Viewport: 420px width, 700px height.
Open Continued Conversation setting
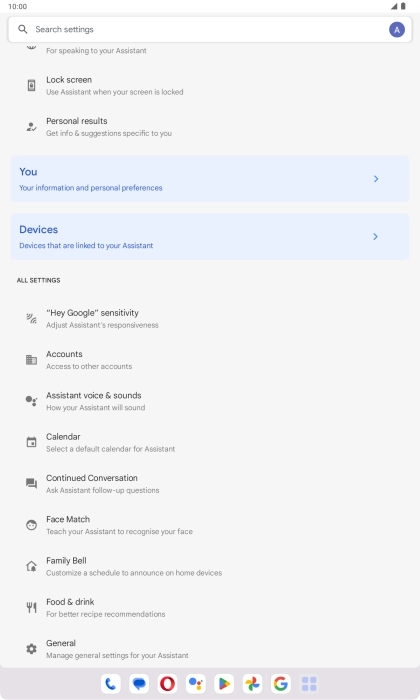pyautogui.click(x=210, y=483)
